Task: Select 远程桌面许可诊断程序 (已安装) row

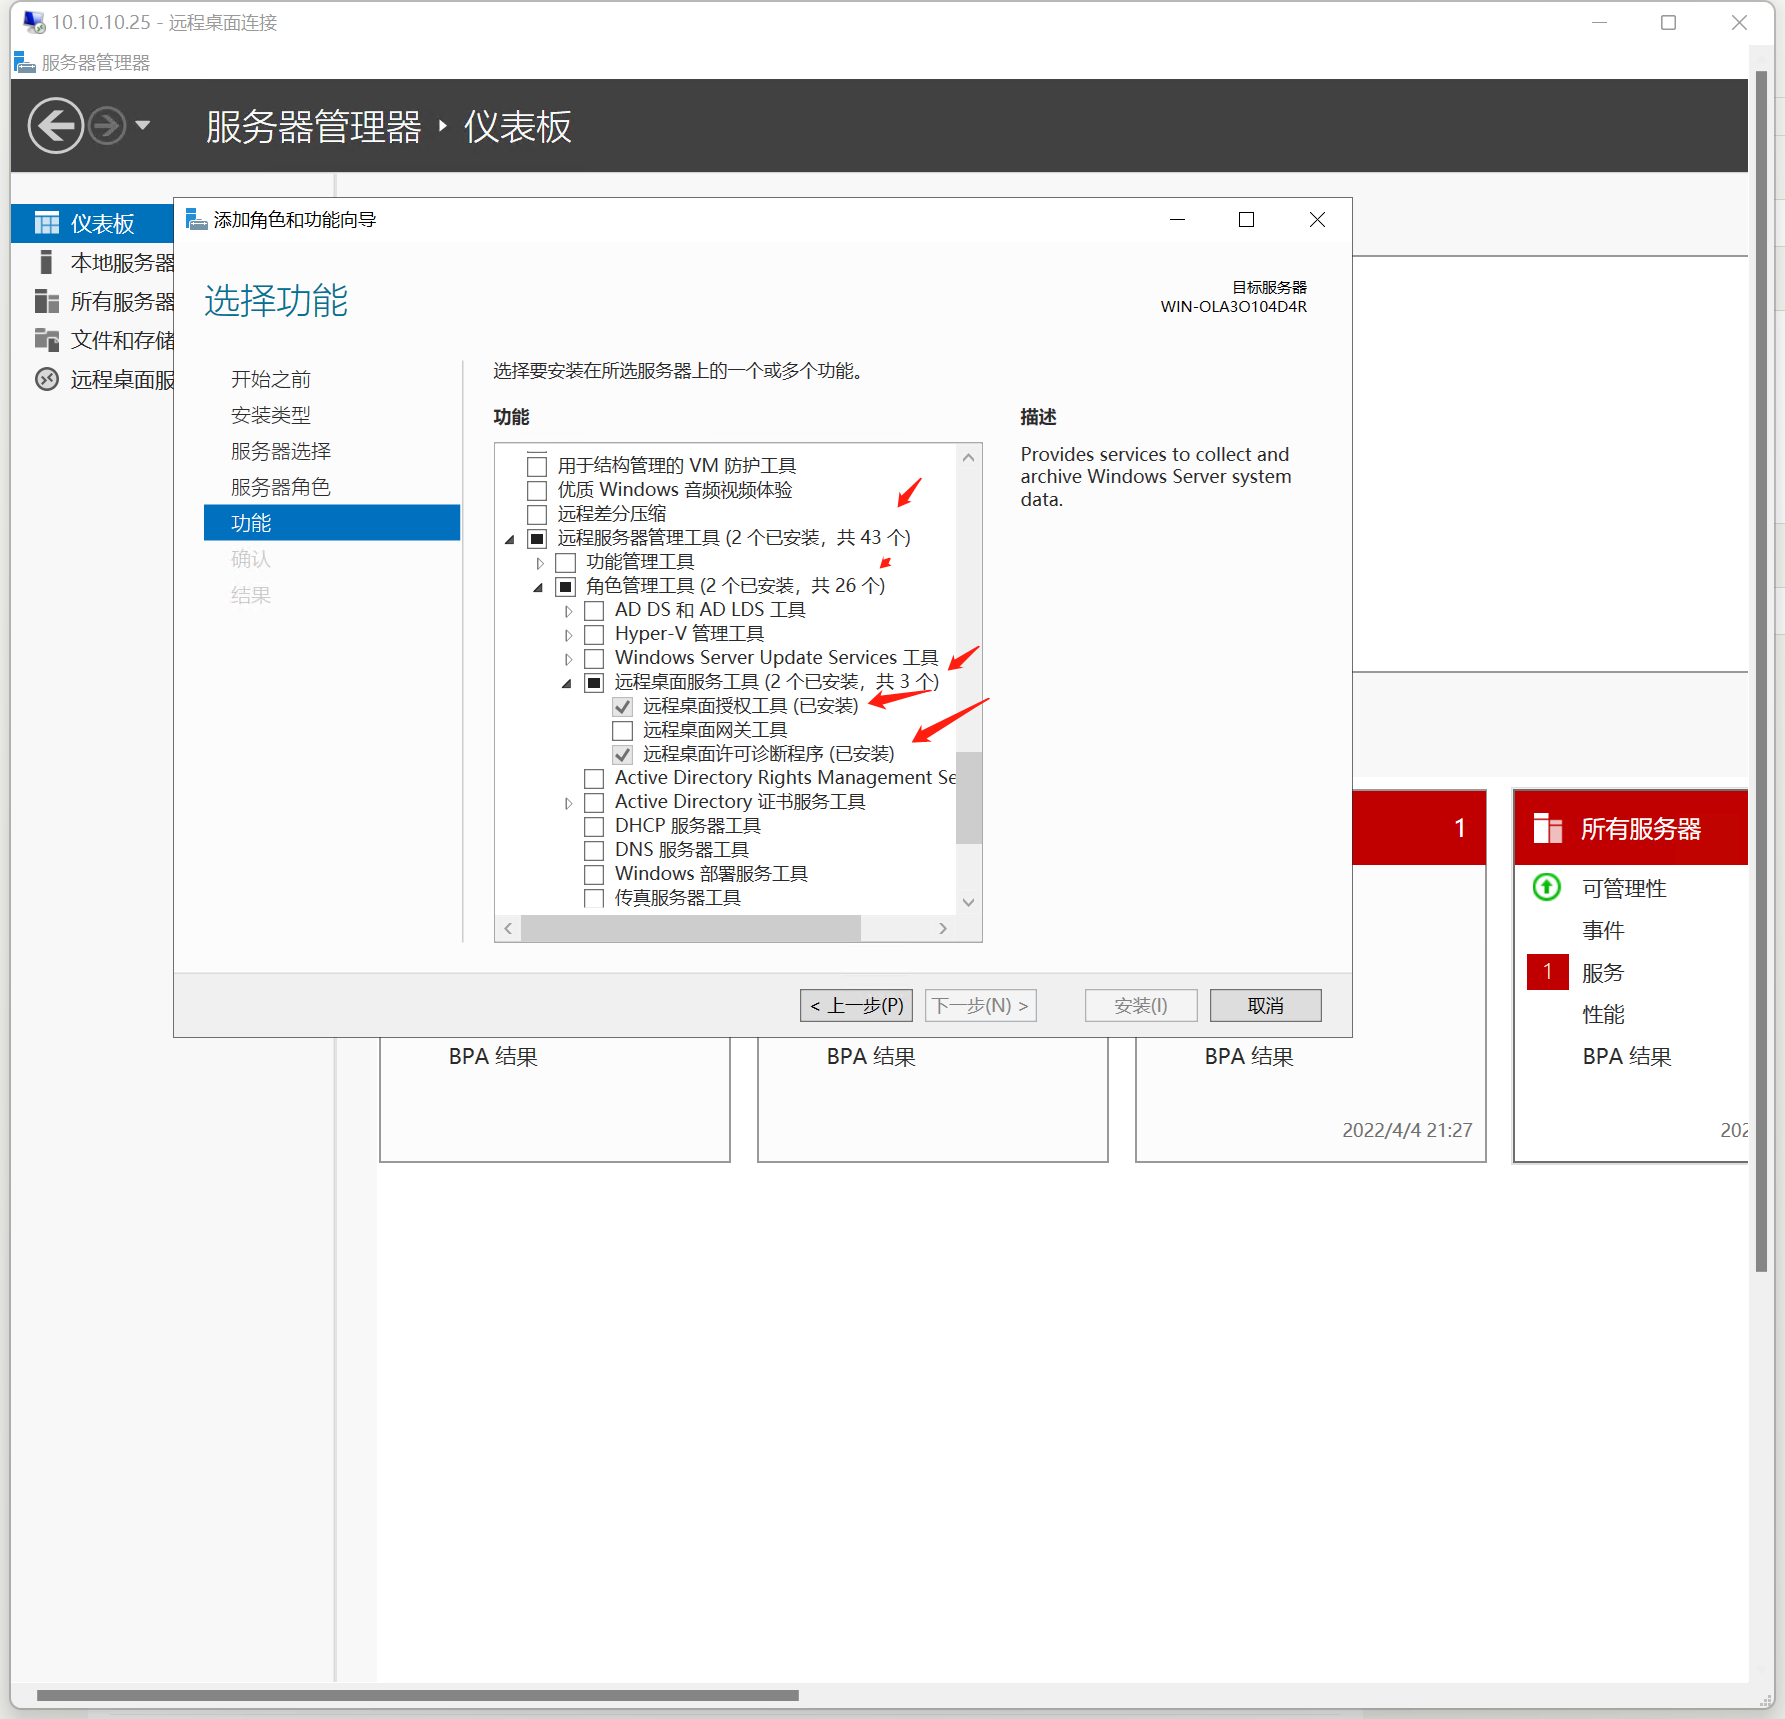Action: click(x=767, y=754)
